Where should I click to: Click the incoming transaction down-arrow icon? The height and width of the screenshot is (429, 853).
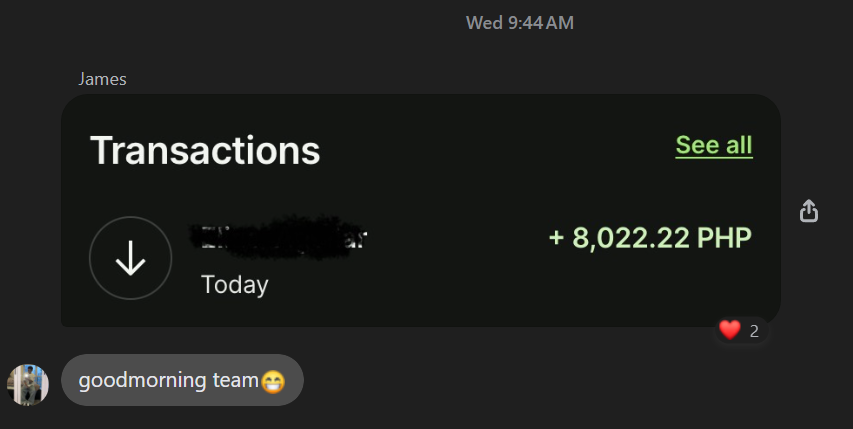pyautogui.click(x=131, y=258)
